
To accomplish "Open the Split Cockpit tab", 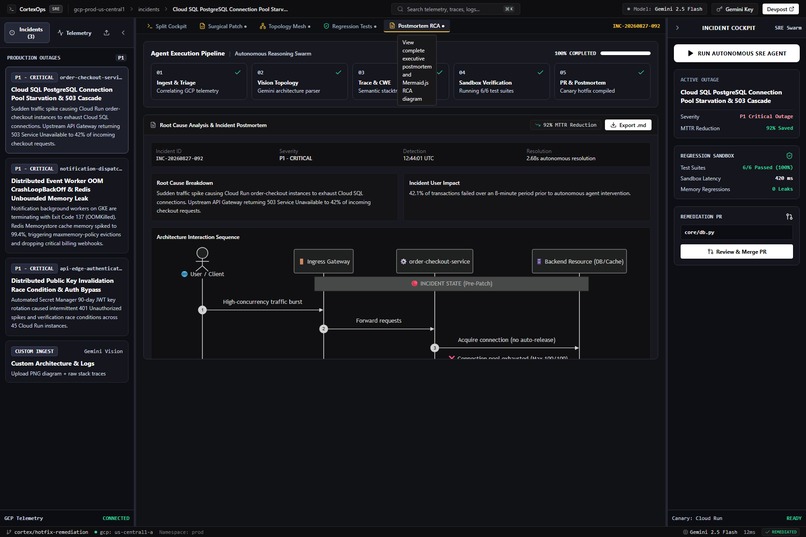I will click(x=167, y=26).
